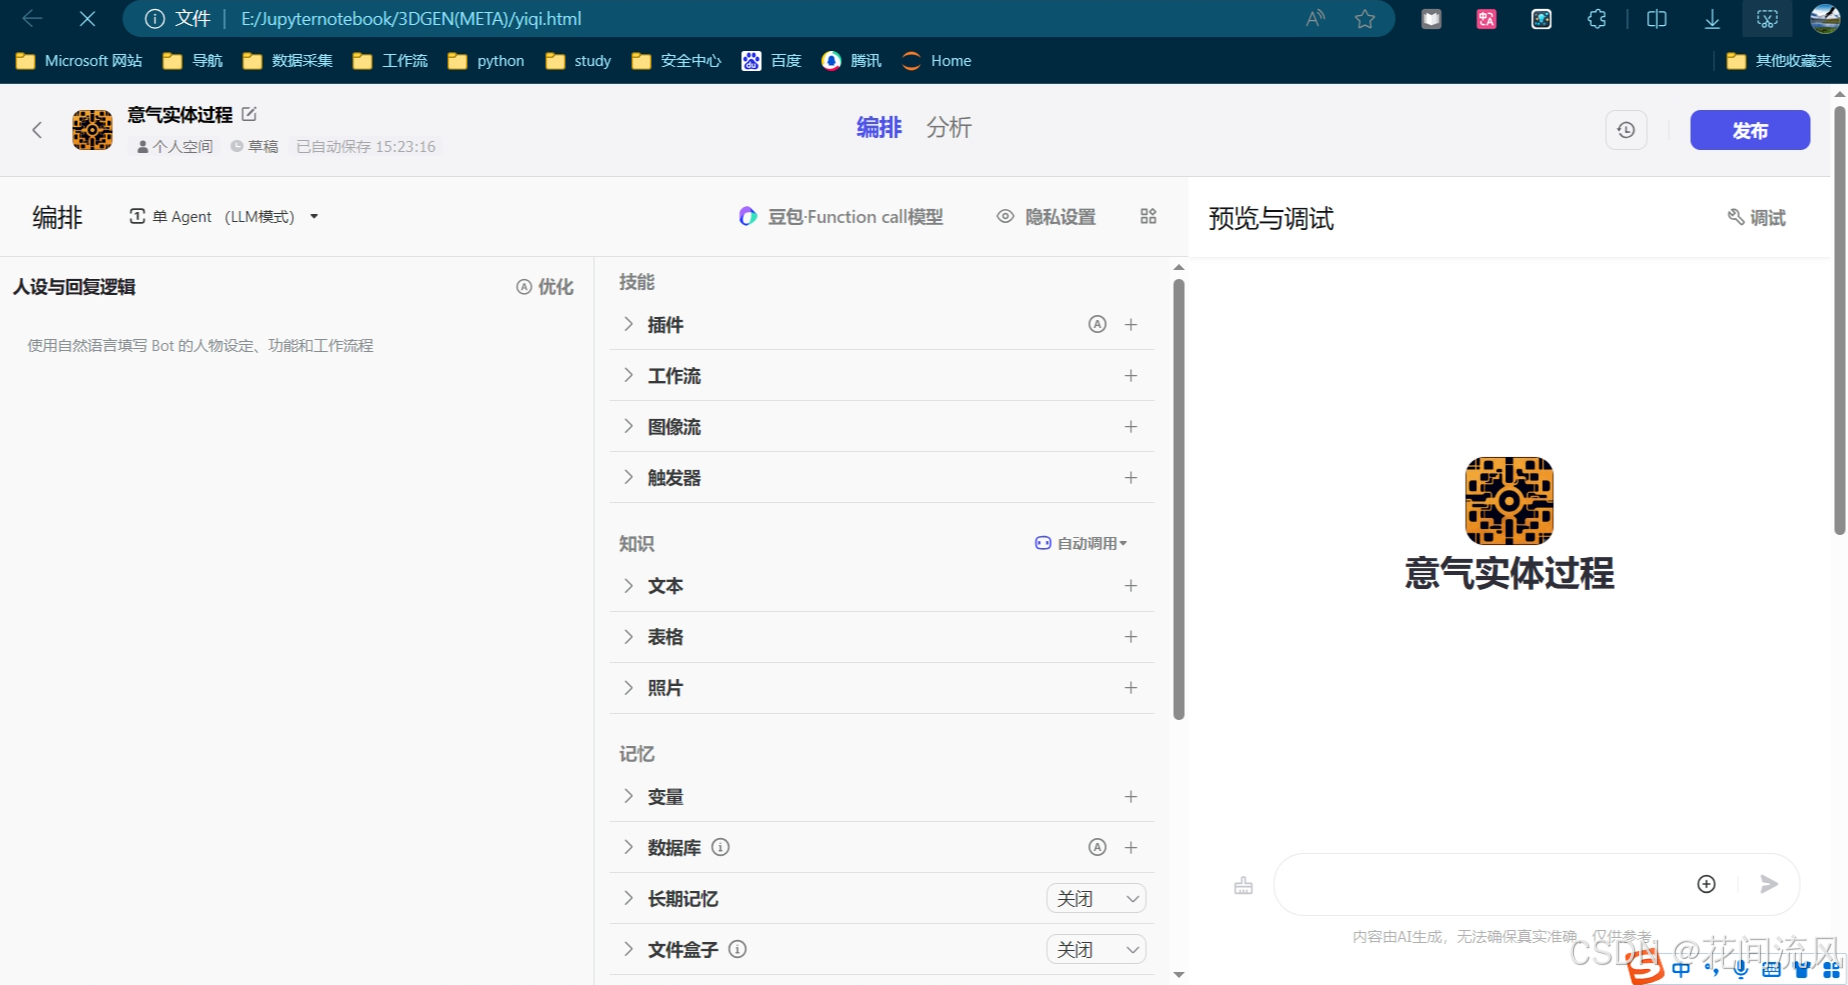Open the browser extensions puzzle icon
The image size is (1848, 985).
click(1597, 18)
